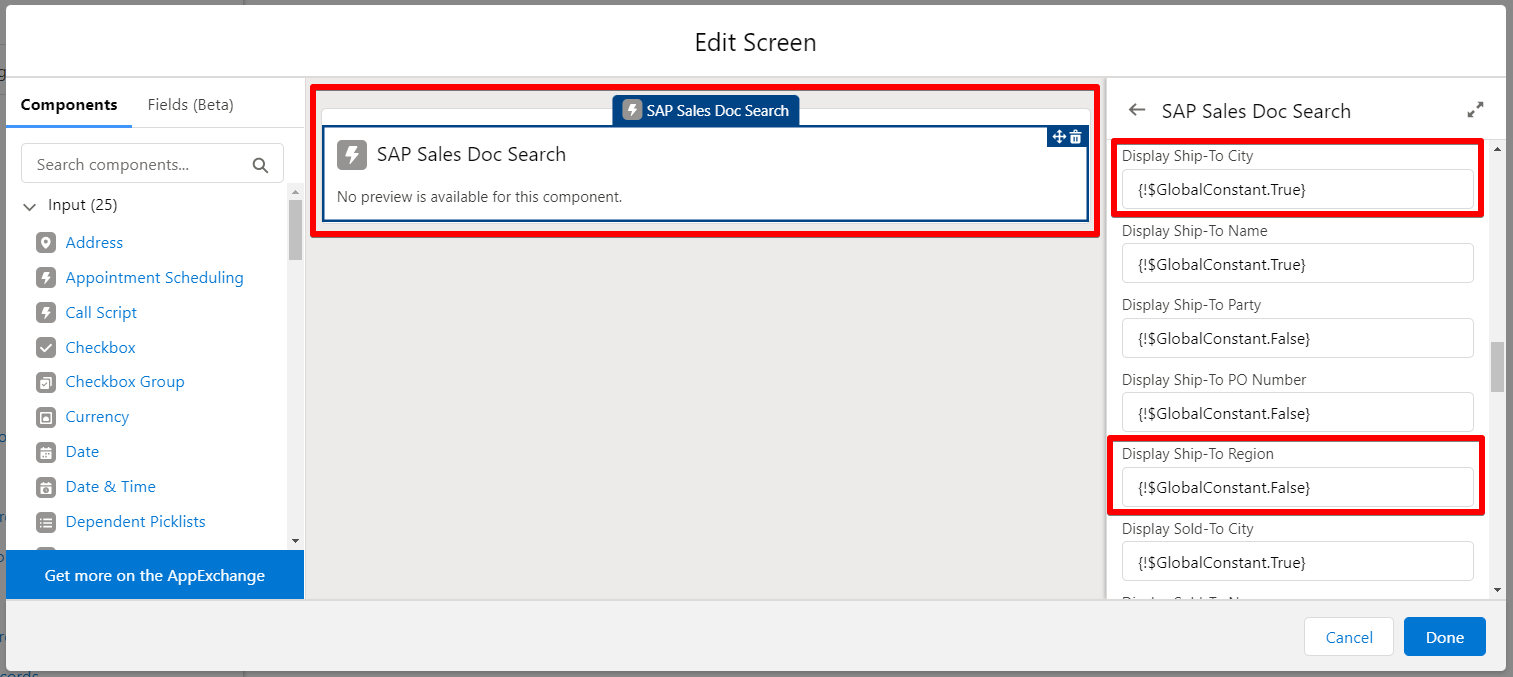1513x677 pixels.
Task: Click the Currency component icon
Action: (x=46, y=417)
